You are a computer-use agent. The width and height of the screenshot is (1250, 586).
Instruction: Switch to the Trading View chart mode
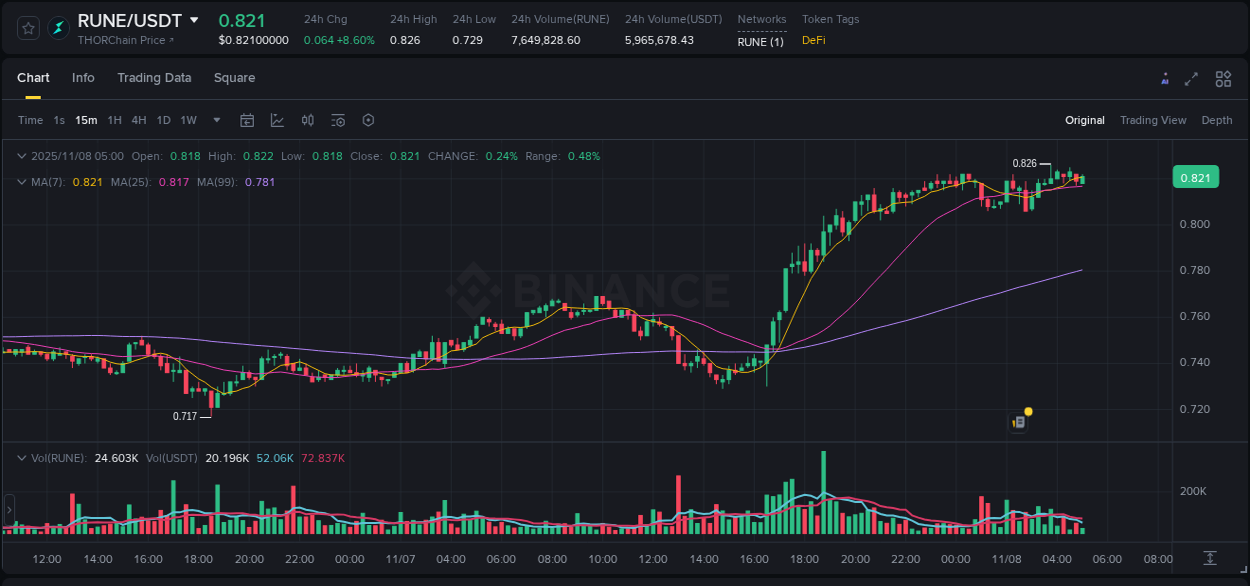point(1153,120)
